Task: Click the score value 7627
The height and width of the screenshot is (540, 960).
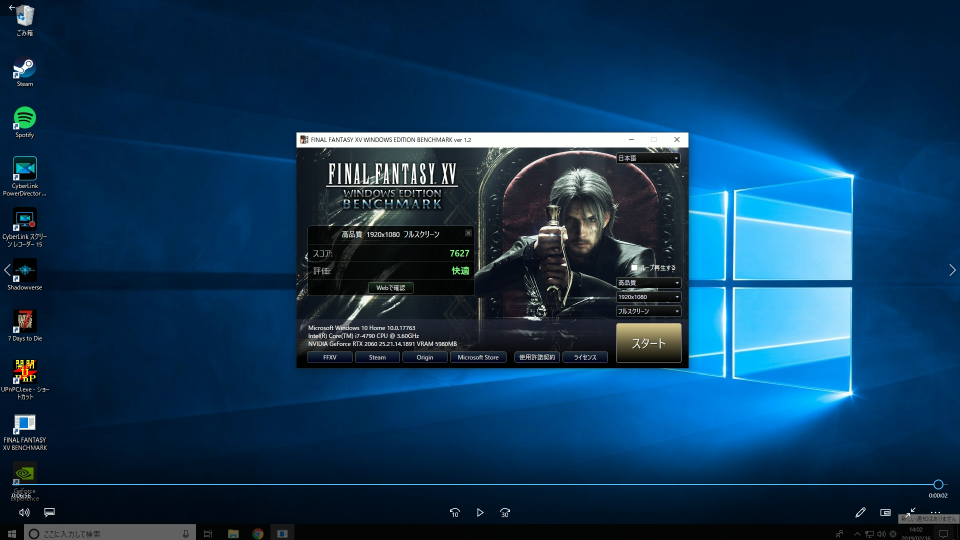Action: (x=459, y=253)
